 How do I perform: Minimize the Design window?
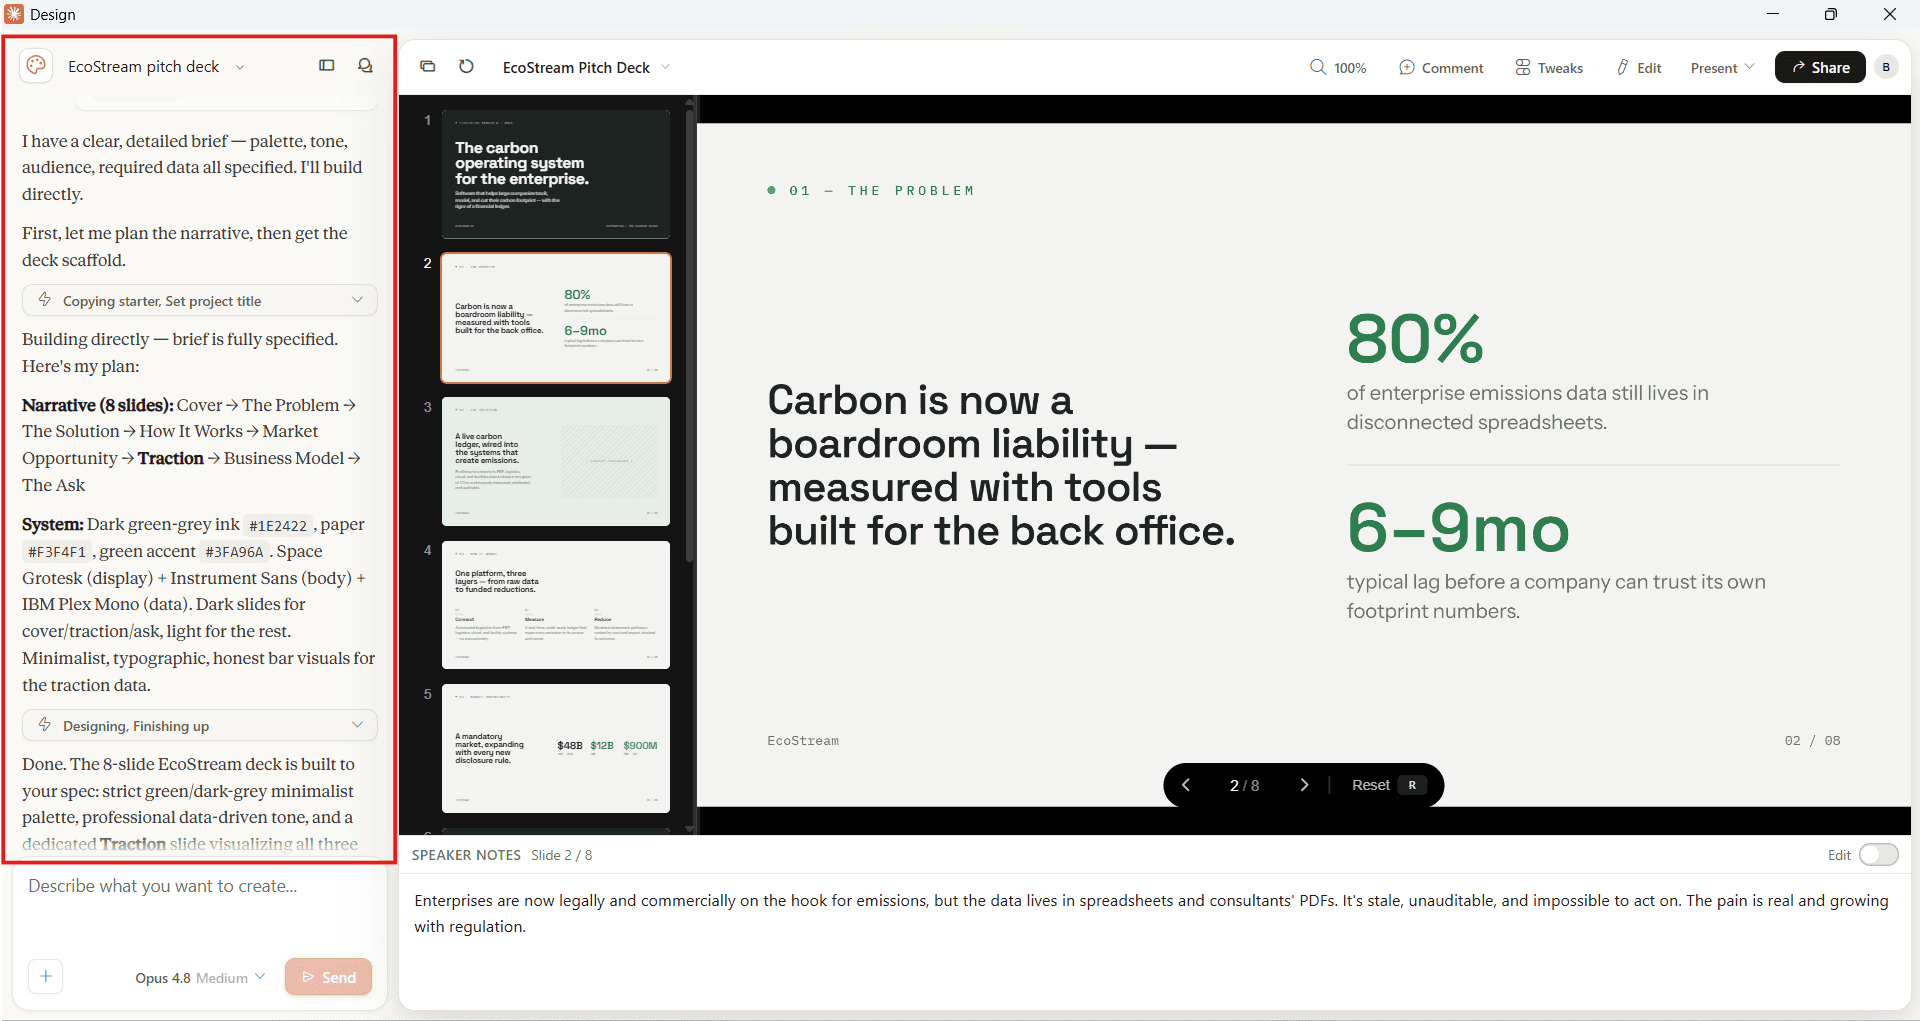click(x=1773, y=14)
